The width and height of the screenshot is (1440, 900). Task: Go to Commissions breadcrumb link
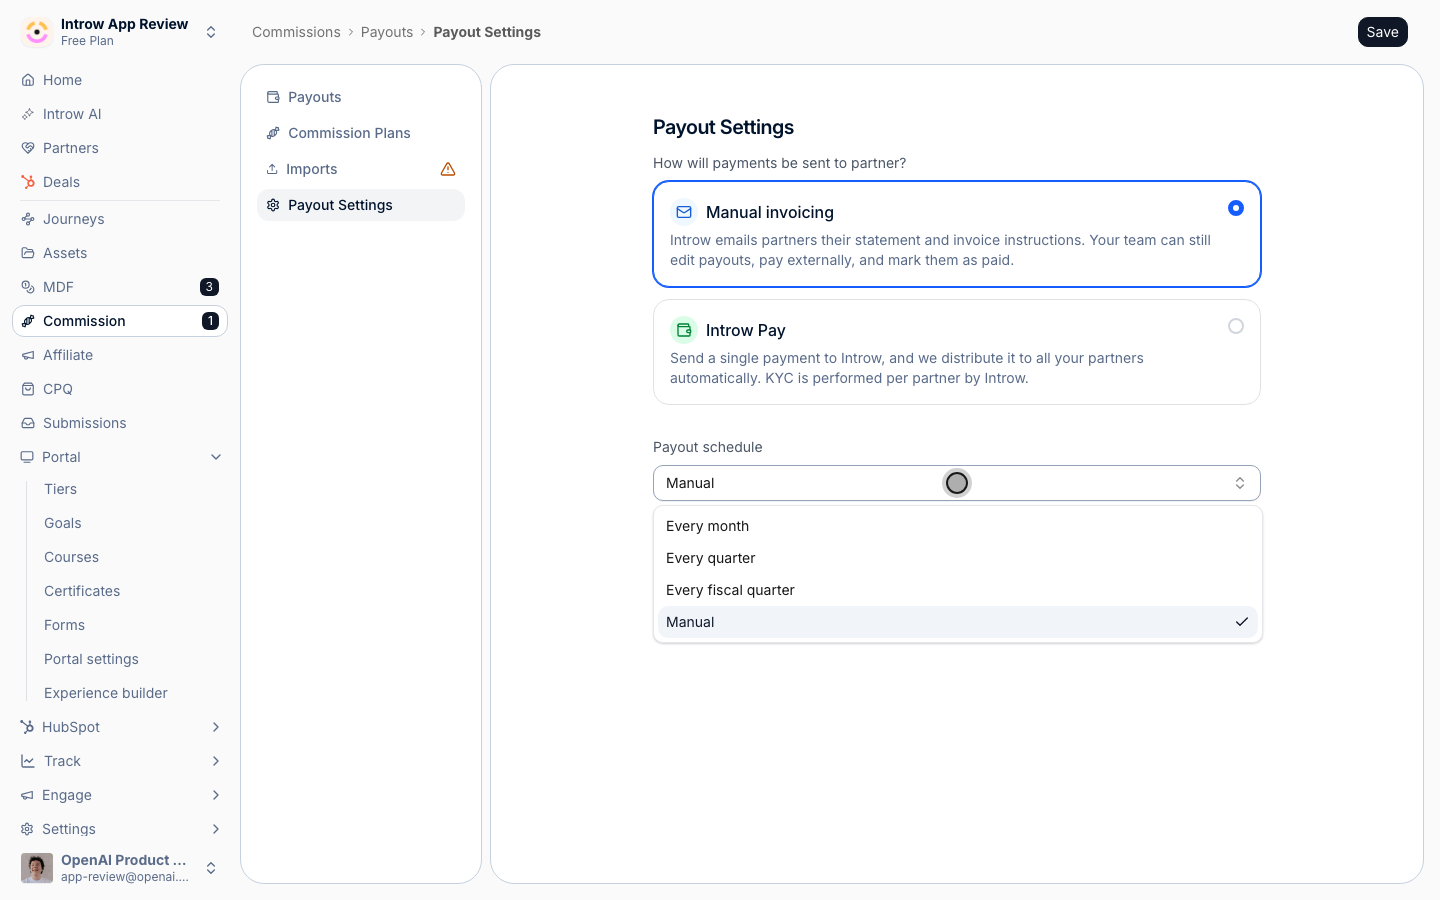coord(296,32)
